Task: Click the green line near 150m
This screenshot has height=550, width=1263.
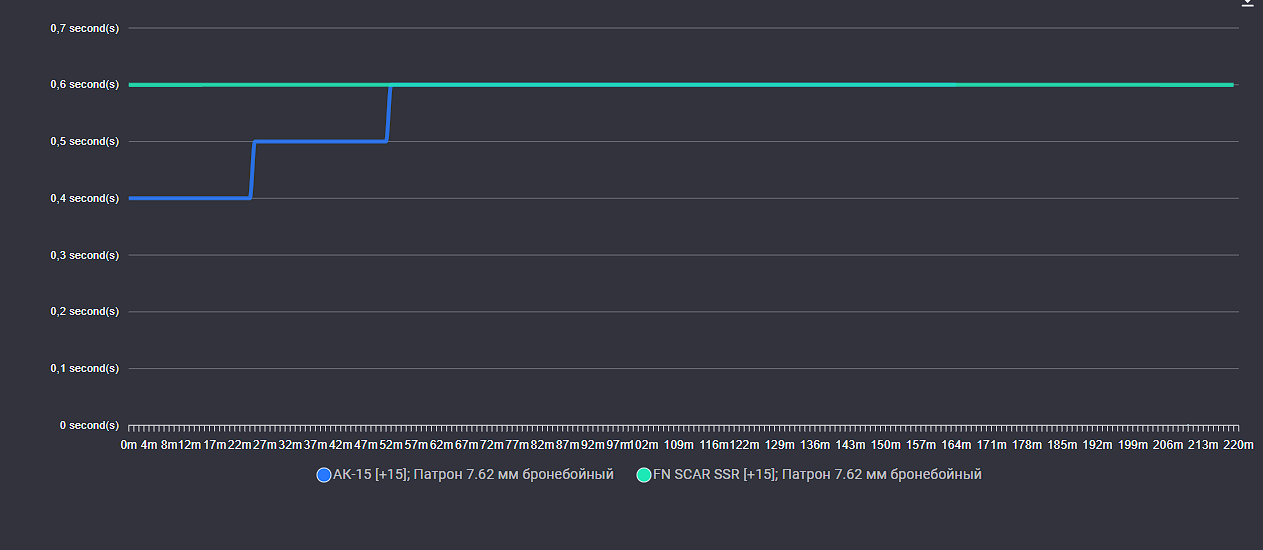Action: (885, 85)
